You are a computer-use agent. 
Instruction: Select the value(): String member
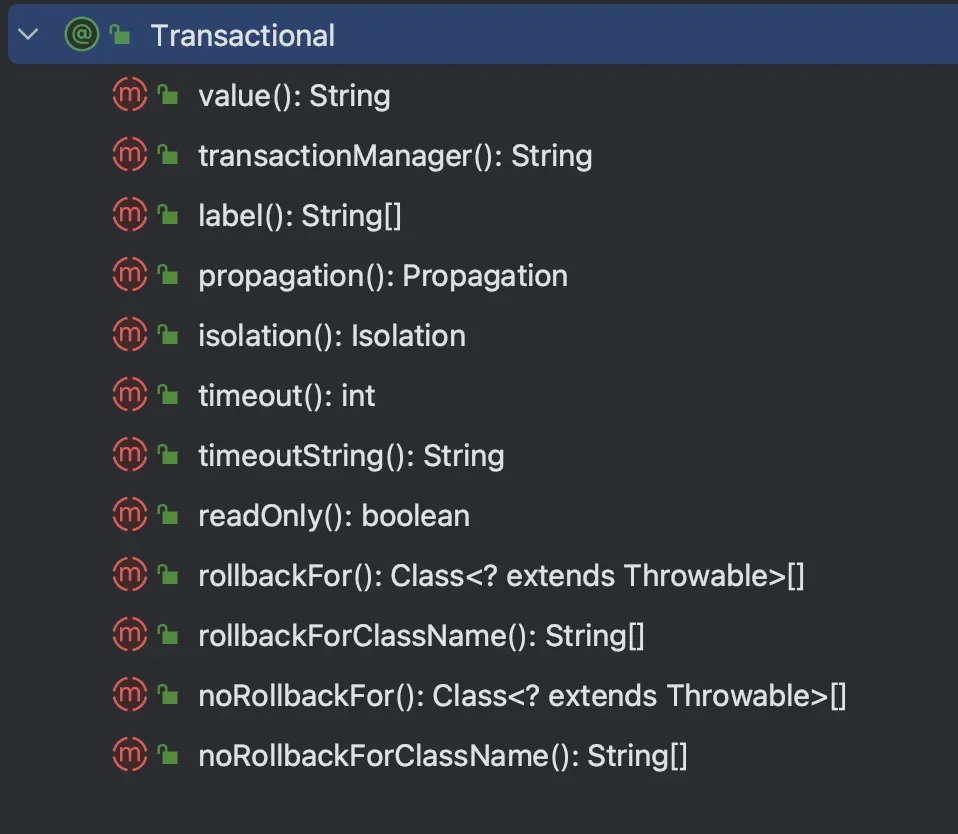coord(294,96)
